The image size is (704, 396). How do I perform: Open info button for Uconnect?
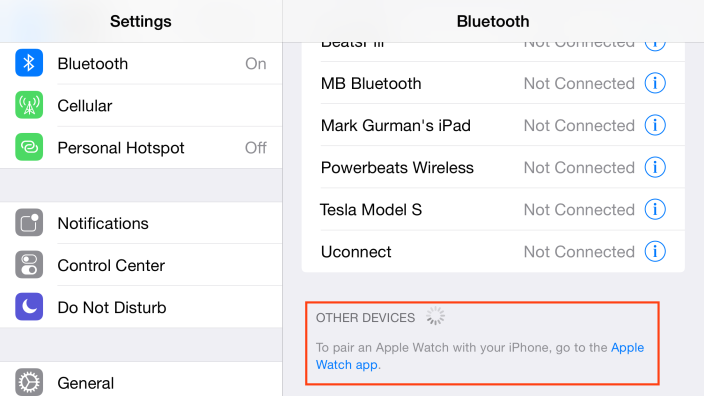[x=655, y=251]
